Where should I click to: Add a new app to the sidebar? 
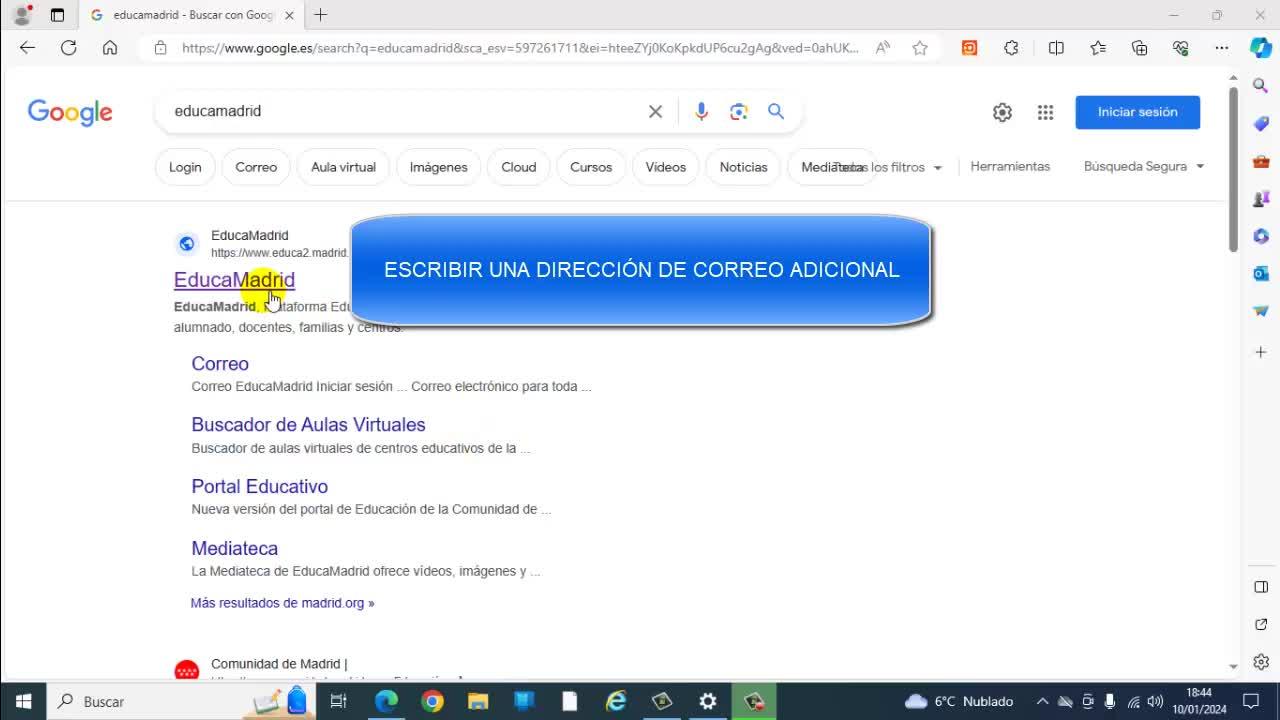click(x=1261, y=352)
